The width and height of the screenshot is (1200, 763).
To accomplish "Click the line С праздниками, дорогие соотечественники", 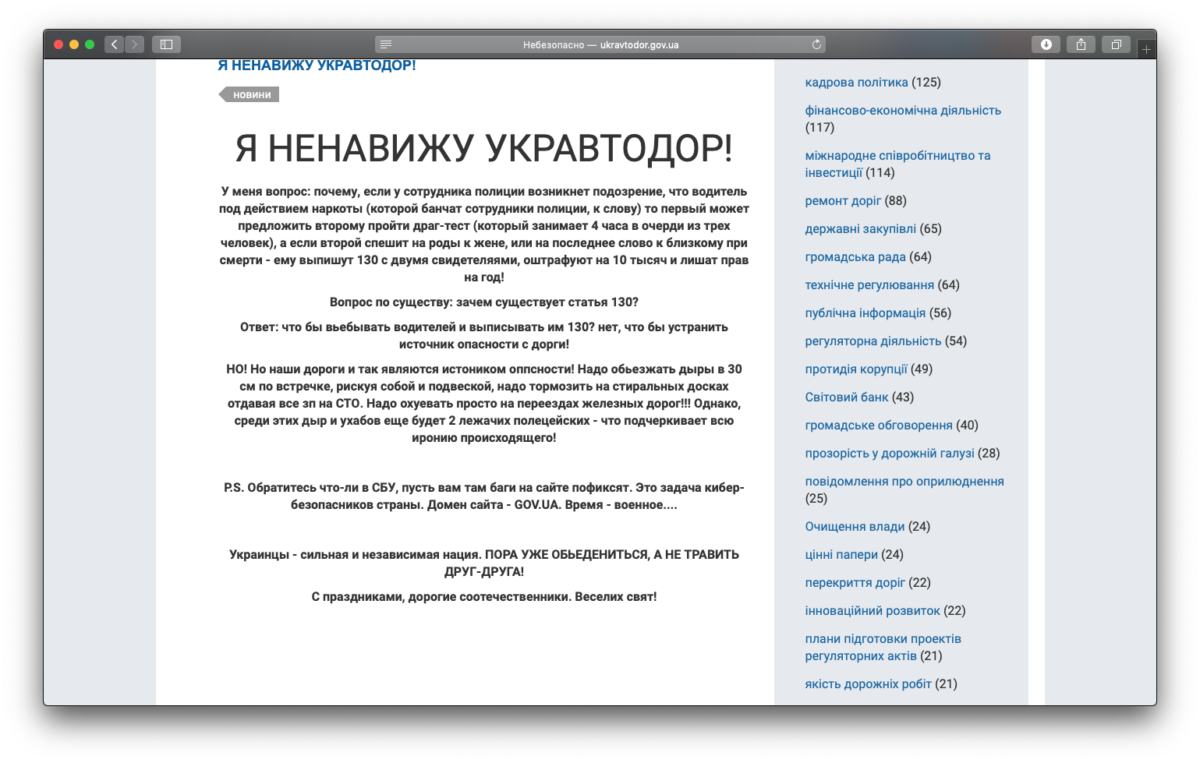I will pos(484,596).
